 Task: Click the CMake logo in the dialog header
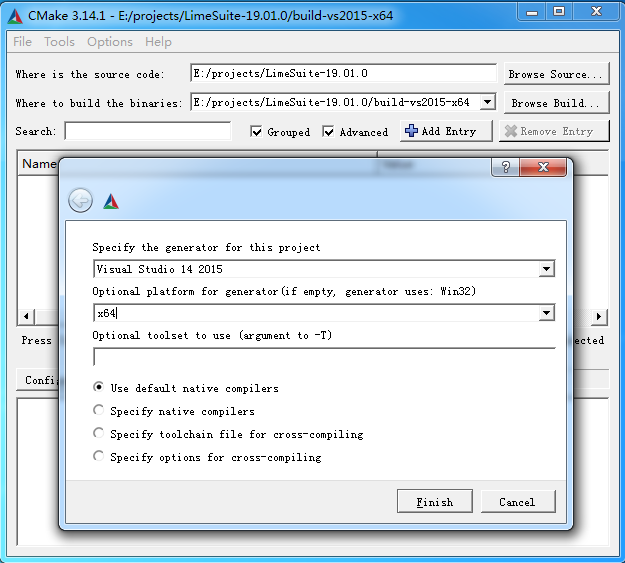pyautogui.click(x=111, y=202)
